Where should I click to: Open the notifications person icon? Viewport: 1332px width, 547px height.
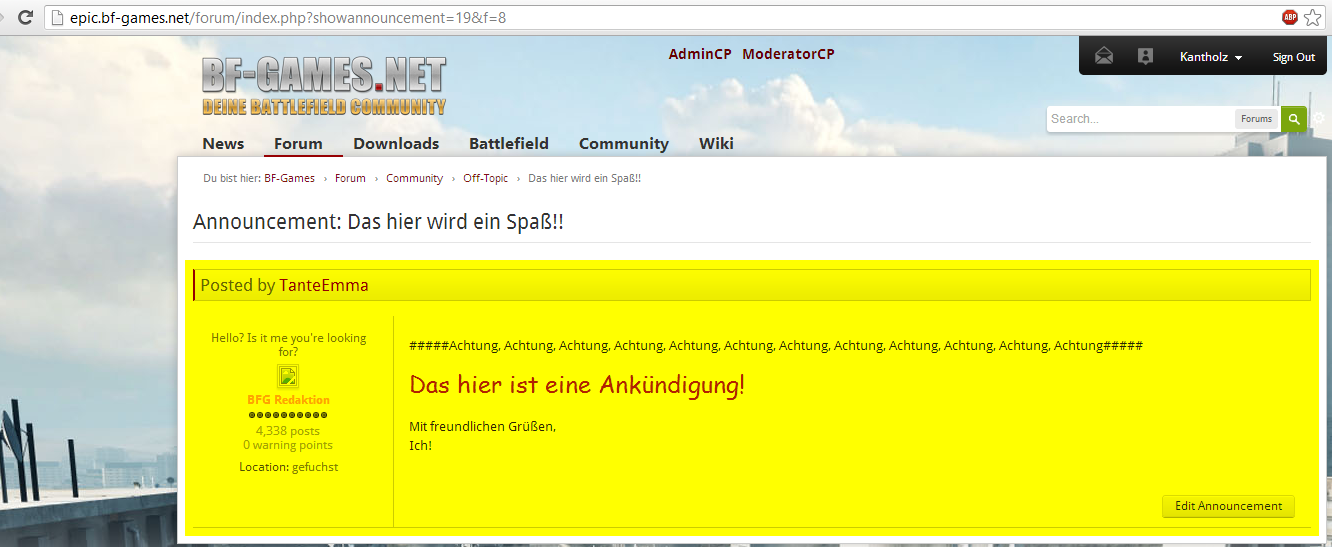[1145, 57]
